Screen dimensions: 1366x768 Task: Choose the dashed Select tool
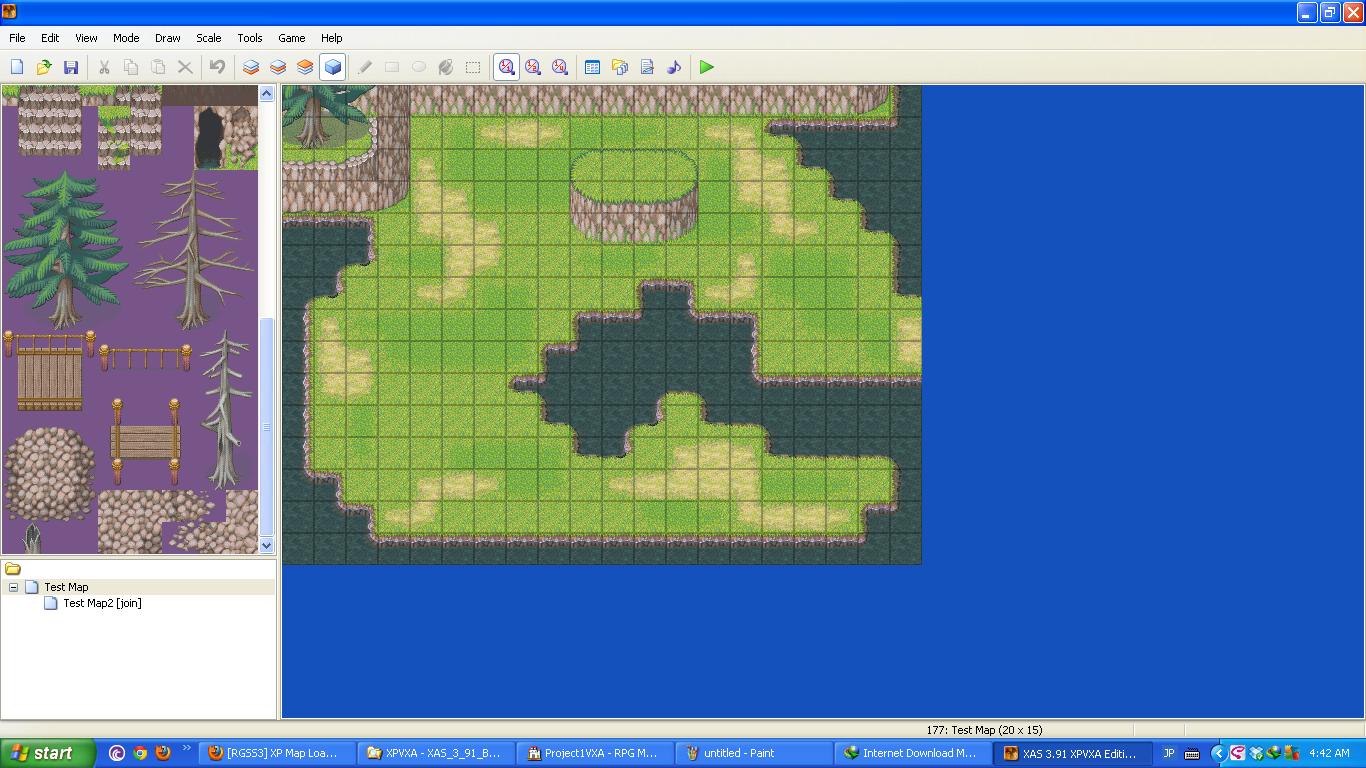[473, 67]
